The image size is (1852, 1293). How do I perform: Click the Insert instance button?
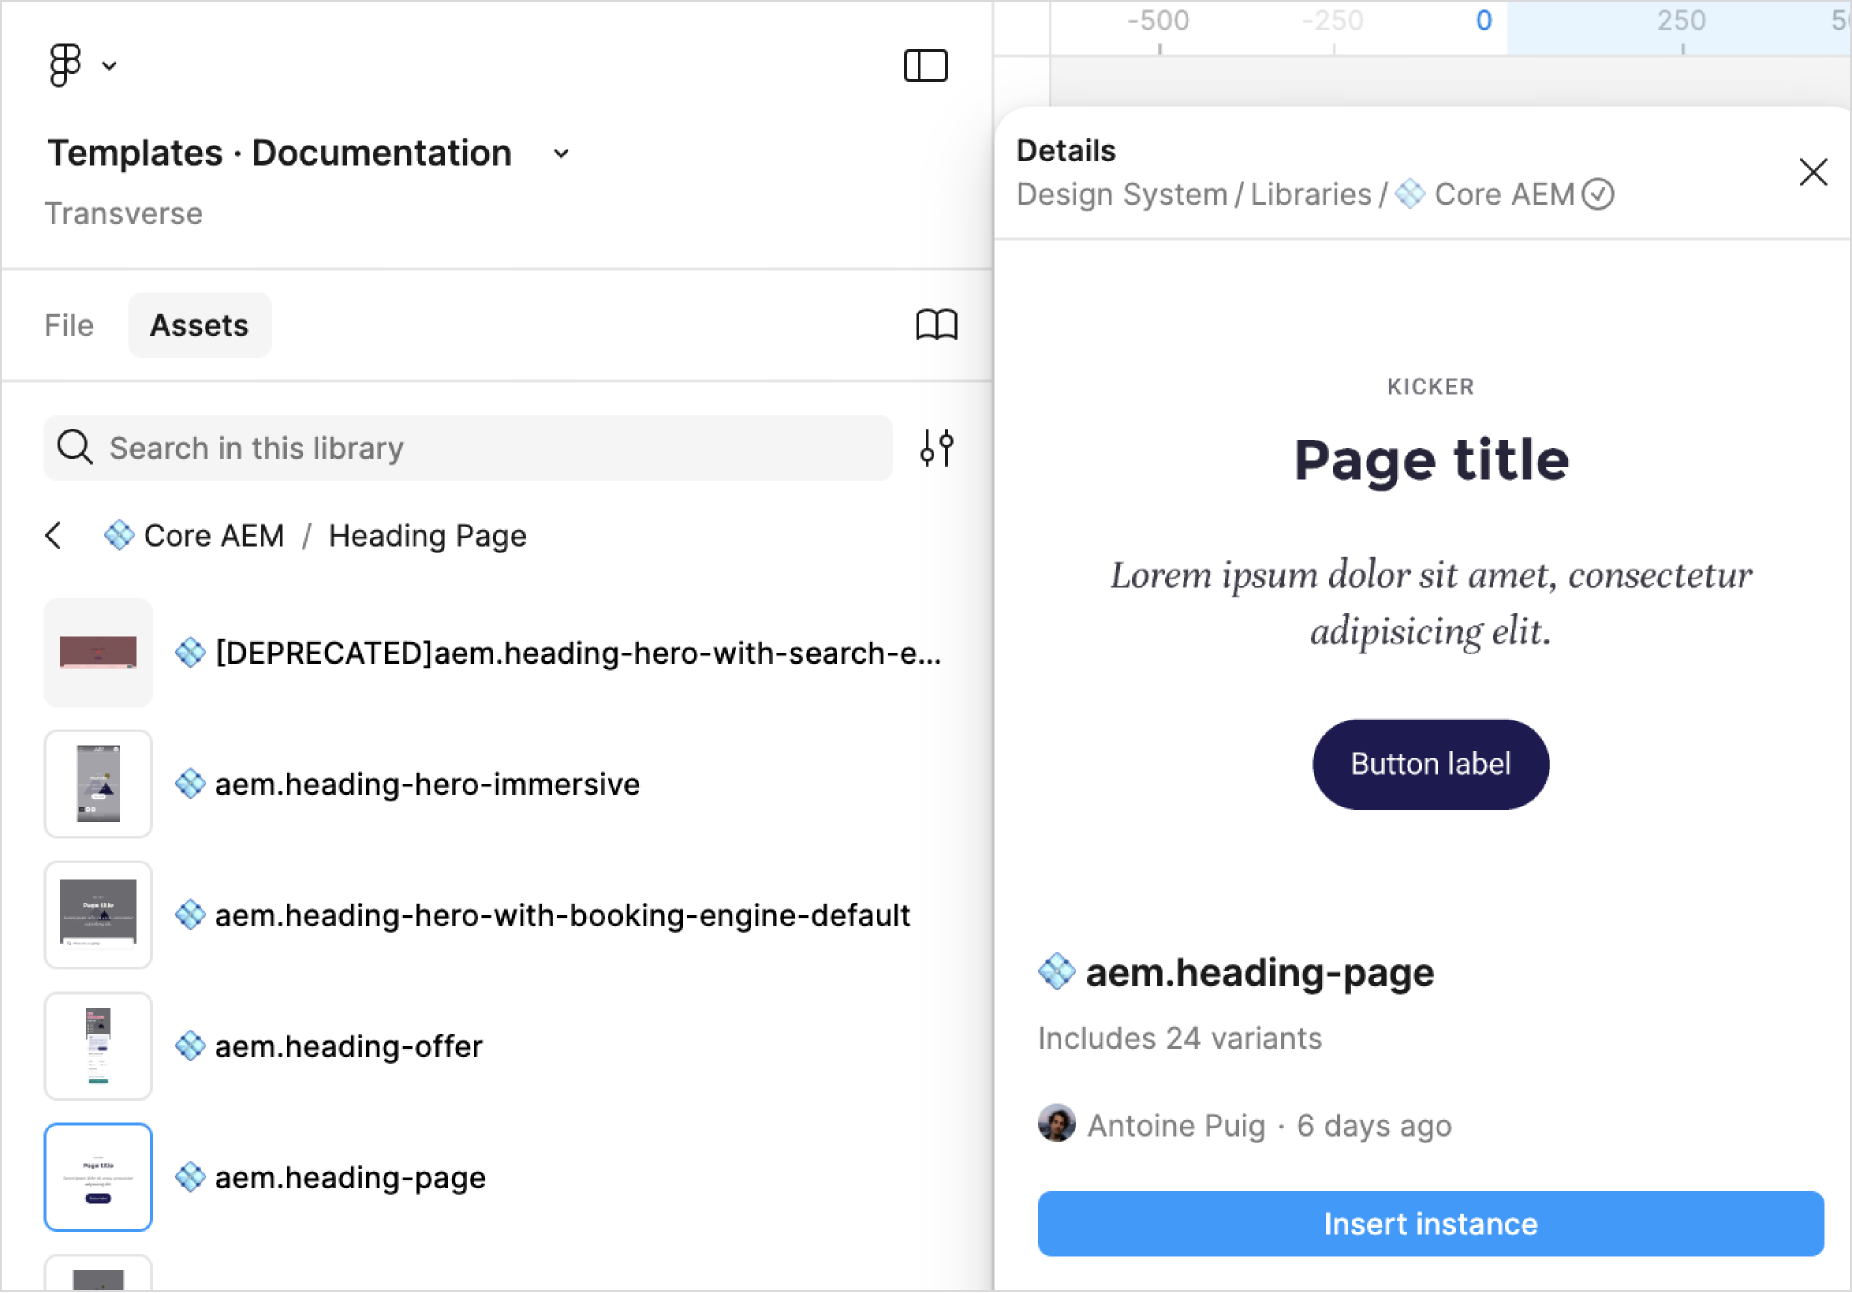pyautogui.click(x=1429, y=1223)
